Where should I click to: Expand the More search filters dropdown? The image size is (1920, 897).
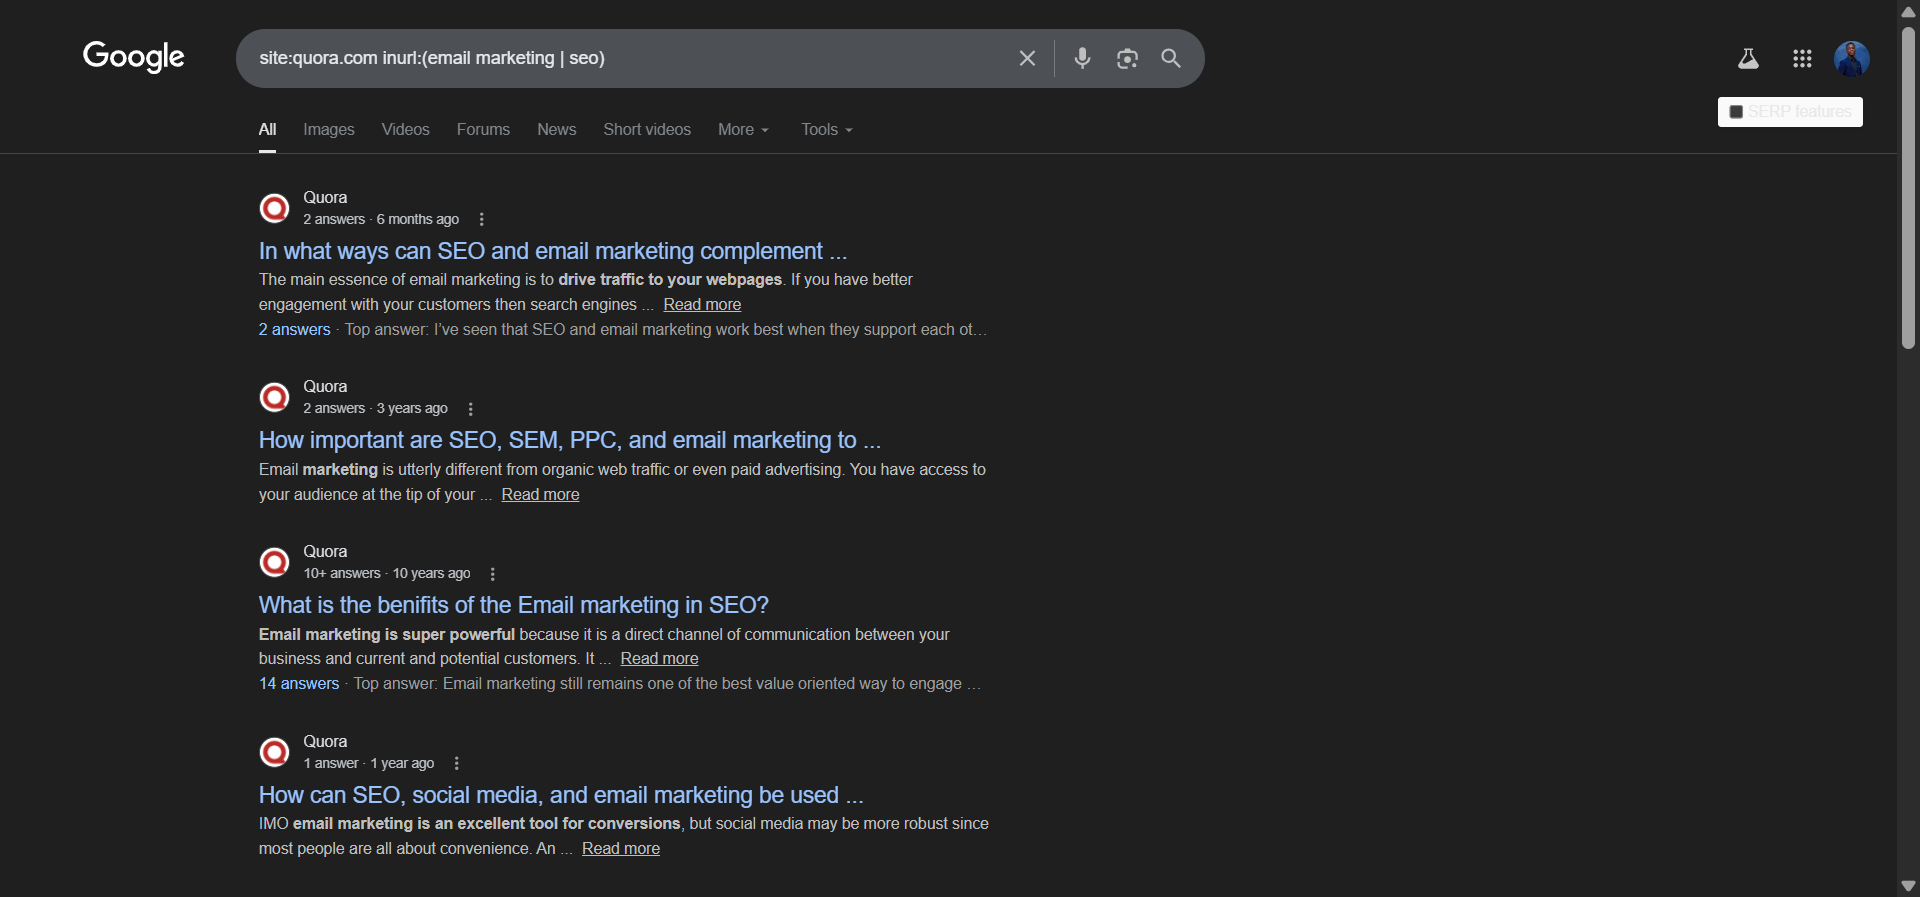(x=743, y=130)
